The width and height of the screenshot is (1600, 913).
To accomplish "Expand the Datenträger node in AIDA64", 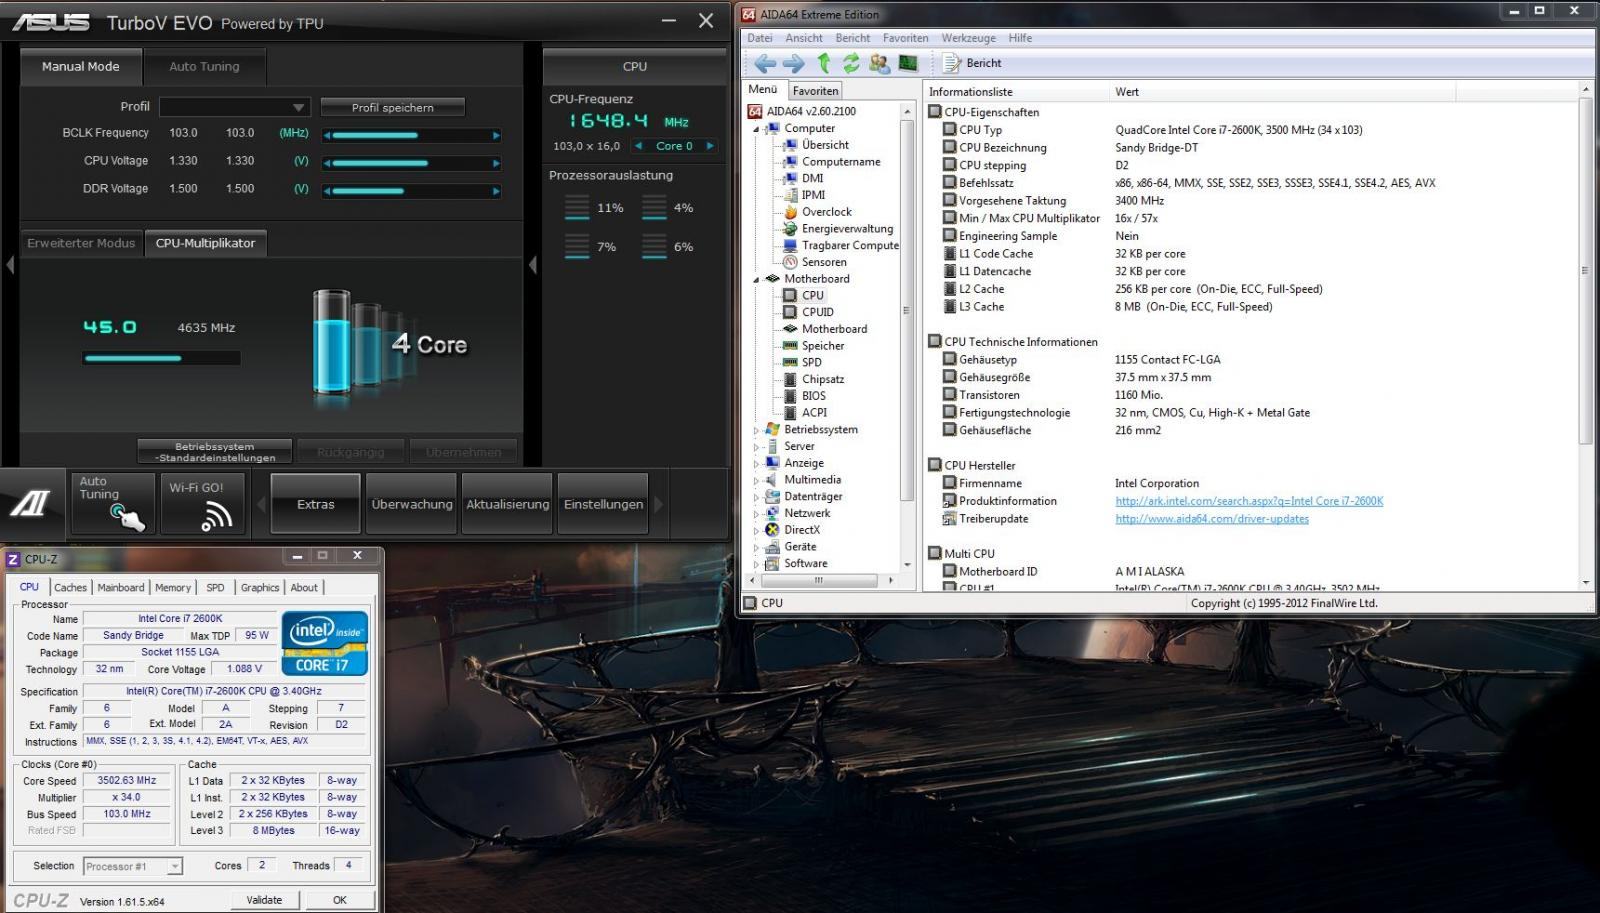I will tap(756, 497).
